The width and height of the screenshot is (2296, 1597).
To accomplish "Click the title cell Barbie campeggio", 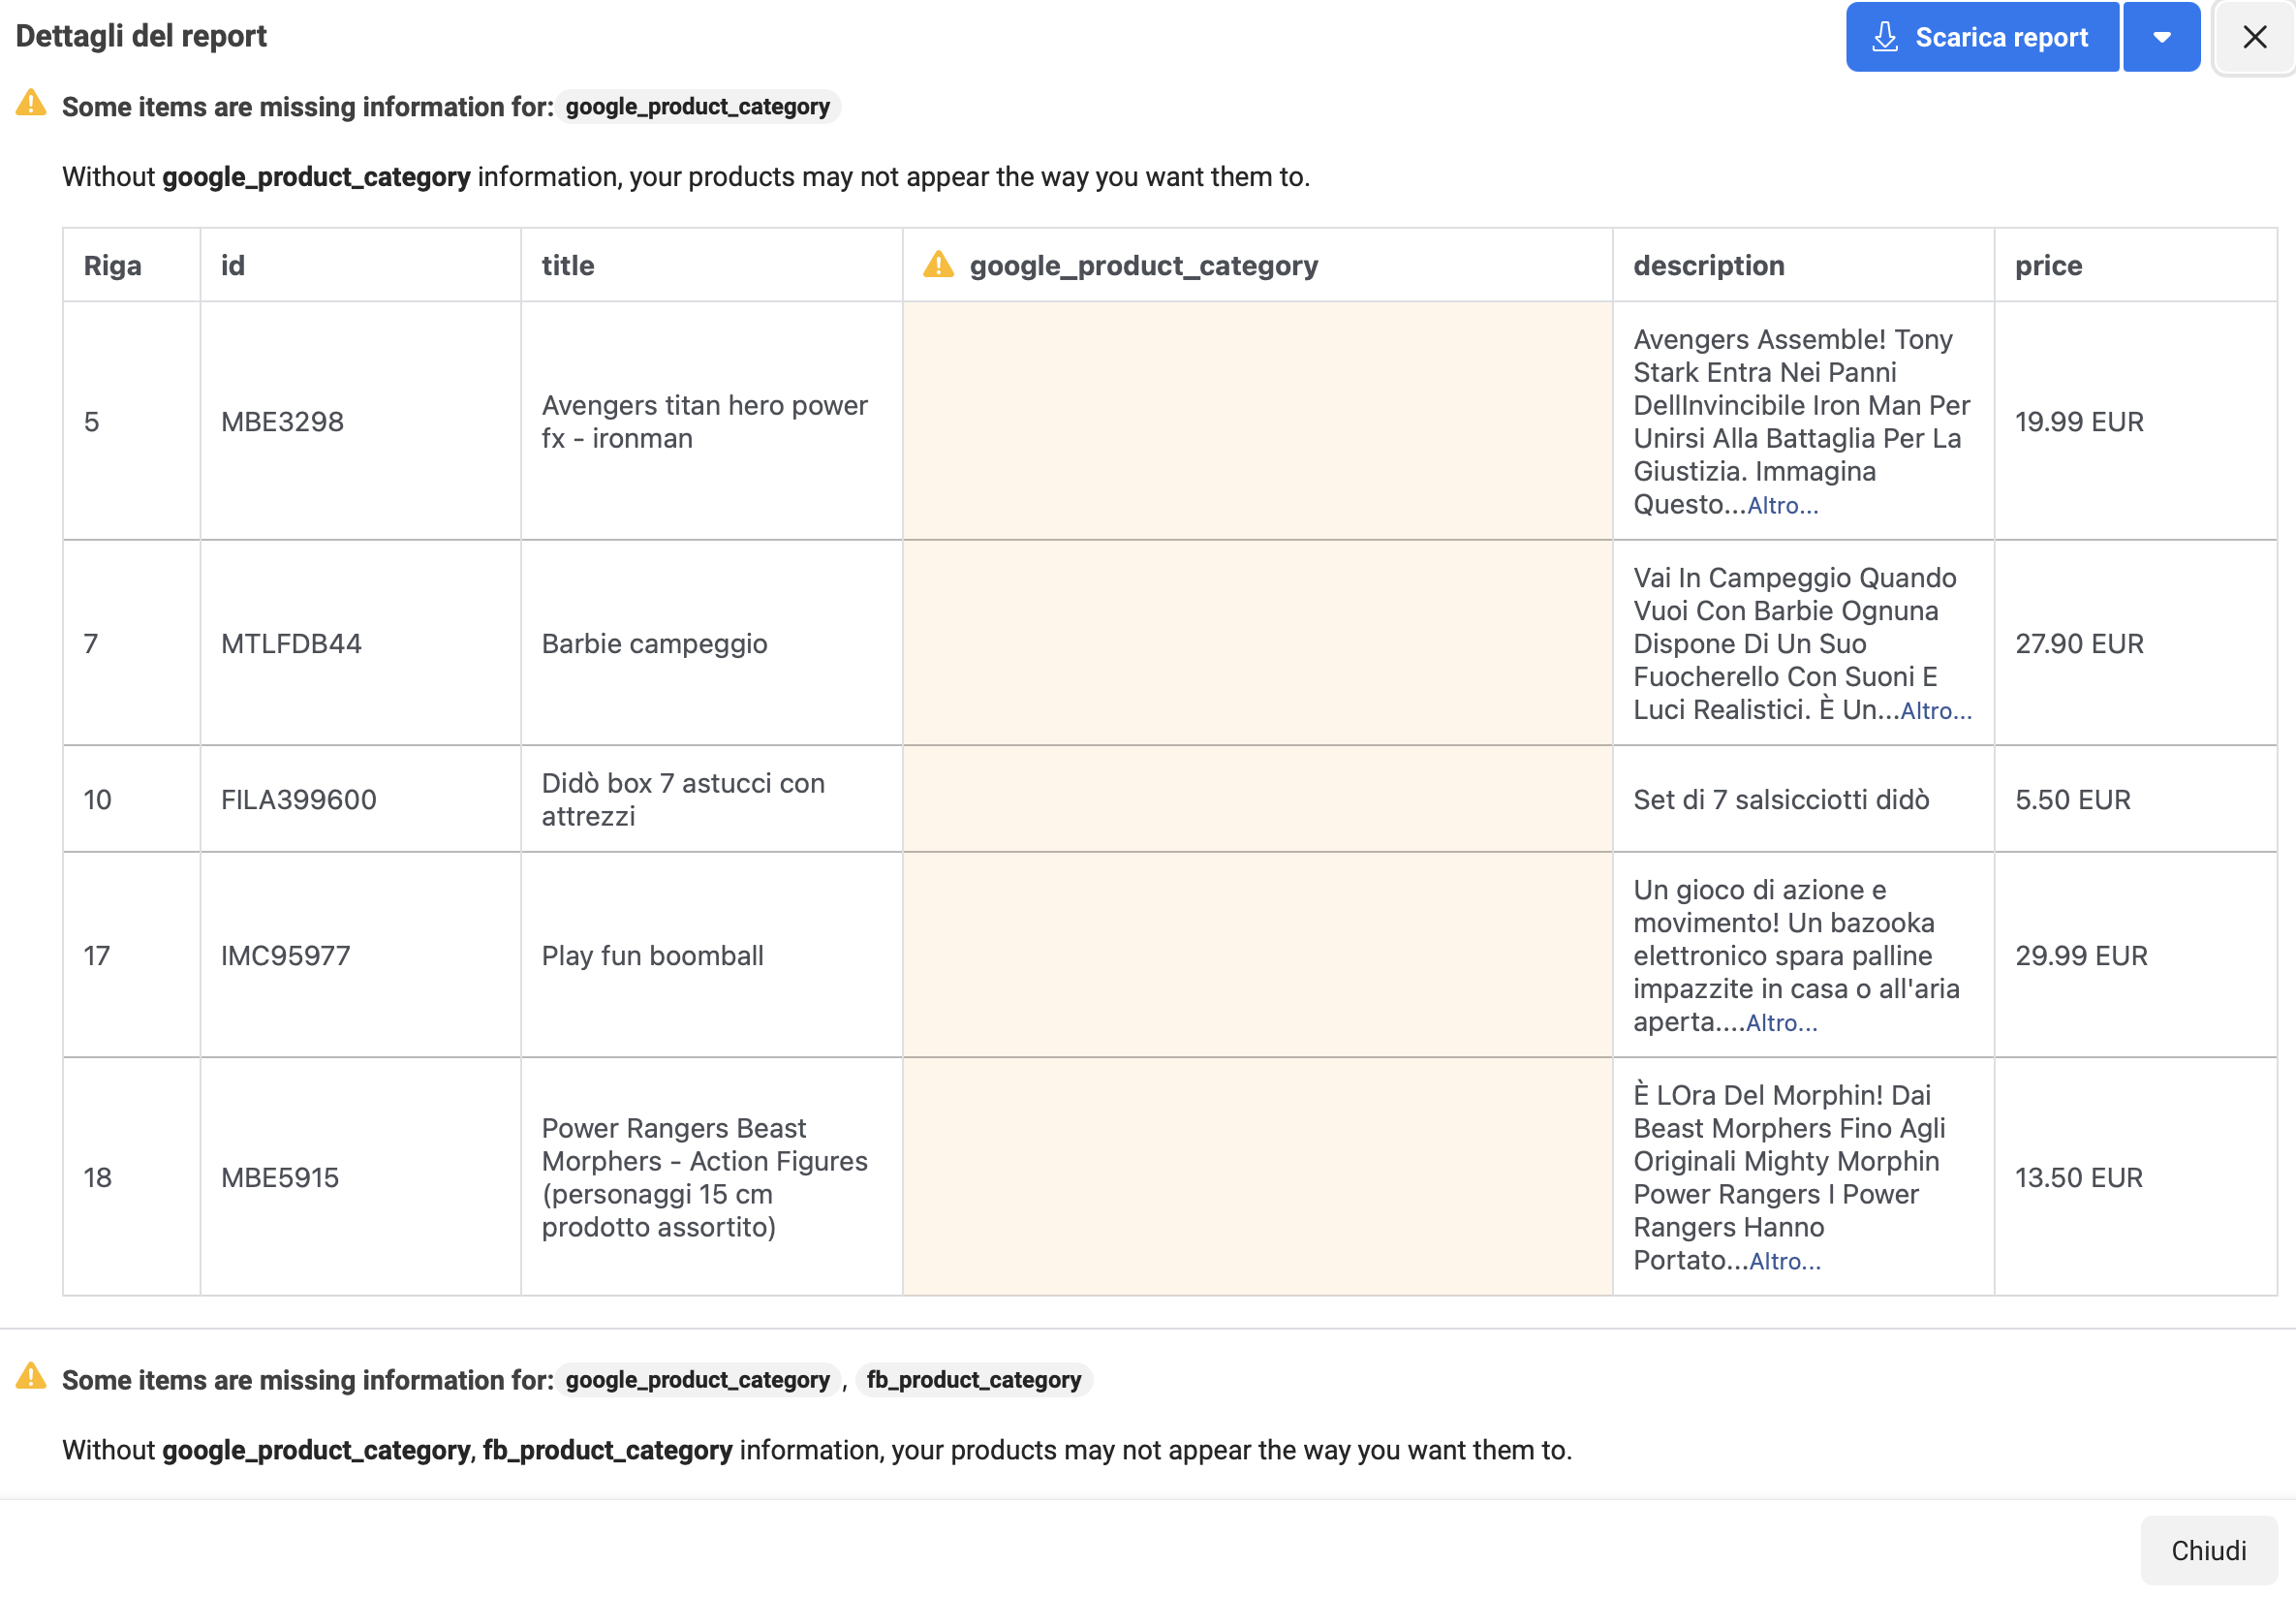I will point(654,643).
